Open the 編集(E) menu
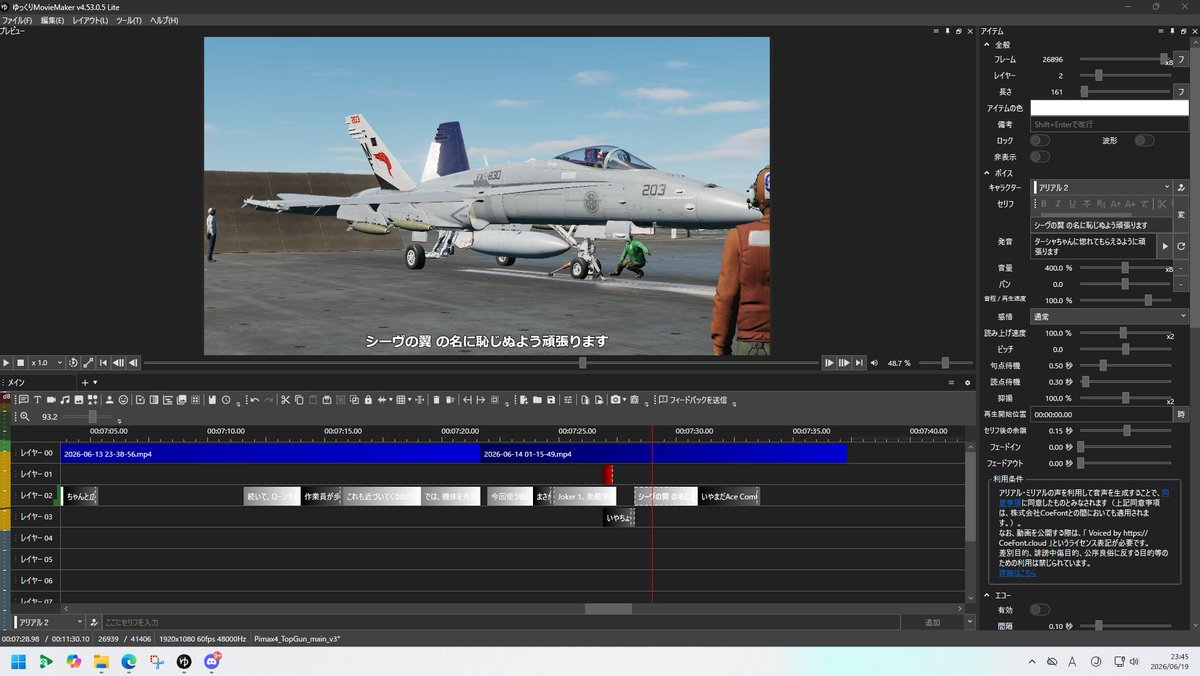This screenshot has height=676, width=1200. [x=52, y=20]
